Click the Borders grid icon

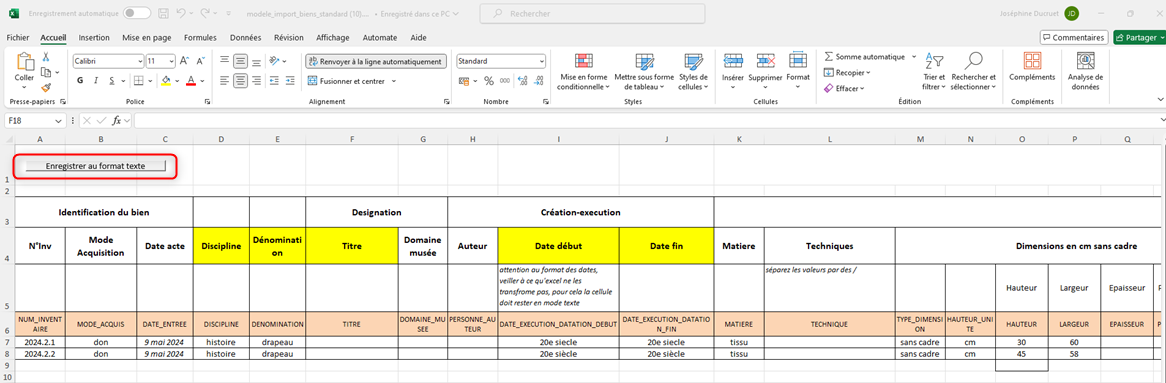138,80
